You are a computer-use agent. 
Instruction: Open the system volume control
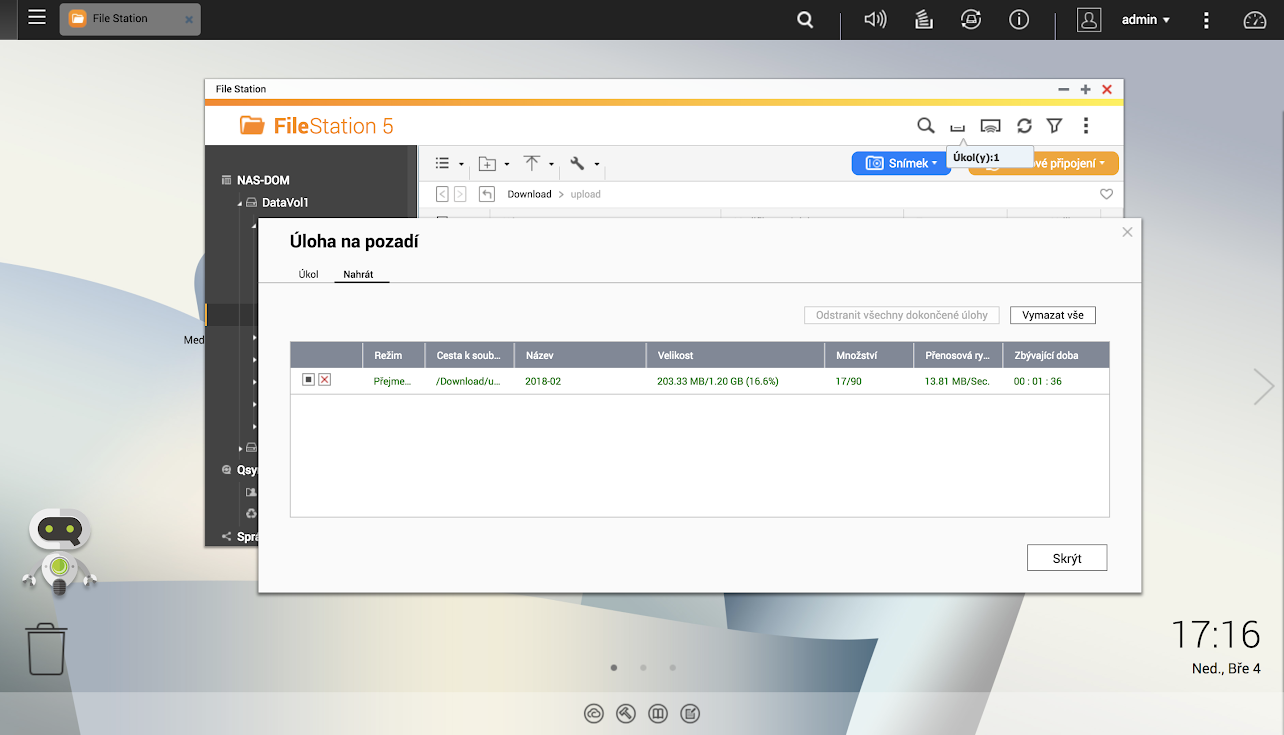[x=874, y=19]
